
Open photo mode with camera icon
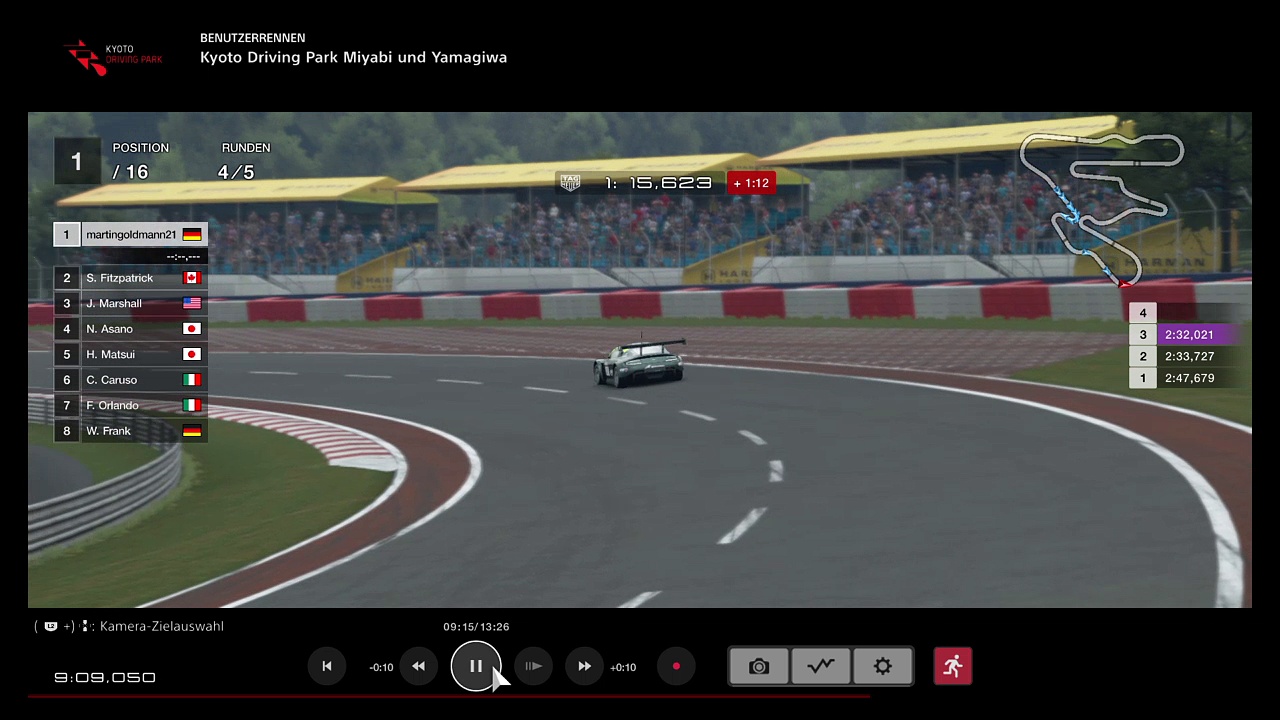(x=759, y=666)
